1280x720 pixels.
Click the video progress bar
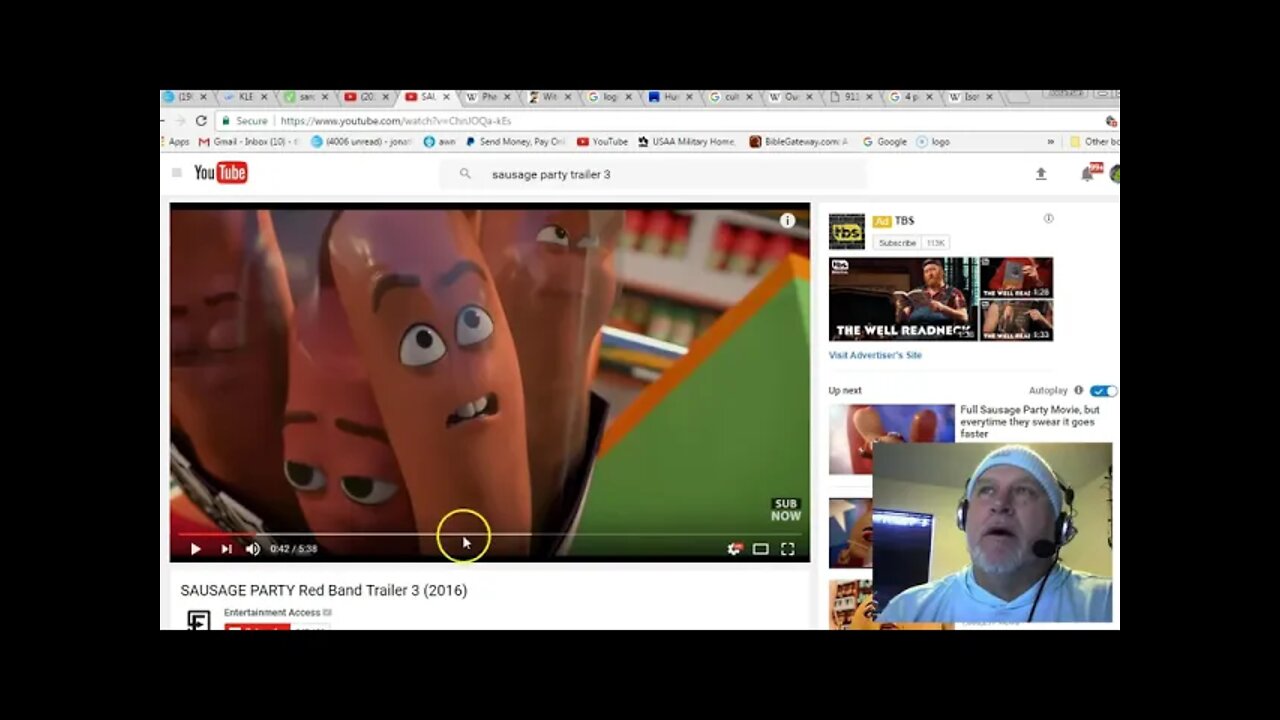click(488, 534)
